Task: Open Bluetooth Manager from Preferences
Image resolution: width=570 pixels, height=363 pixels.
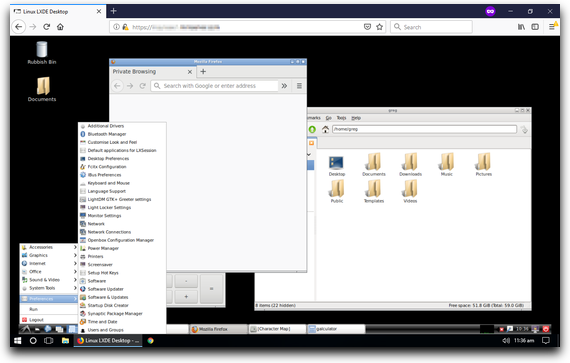Action: [x=122, y=134]
